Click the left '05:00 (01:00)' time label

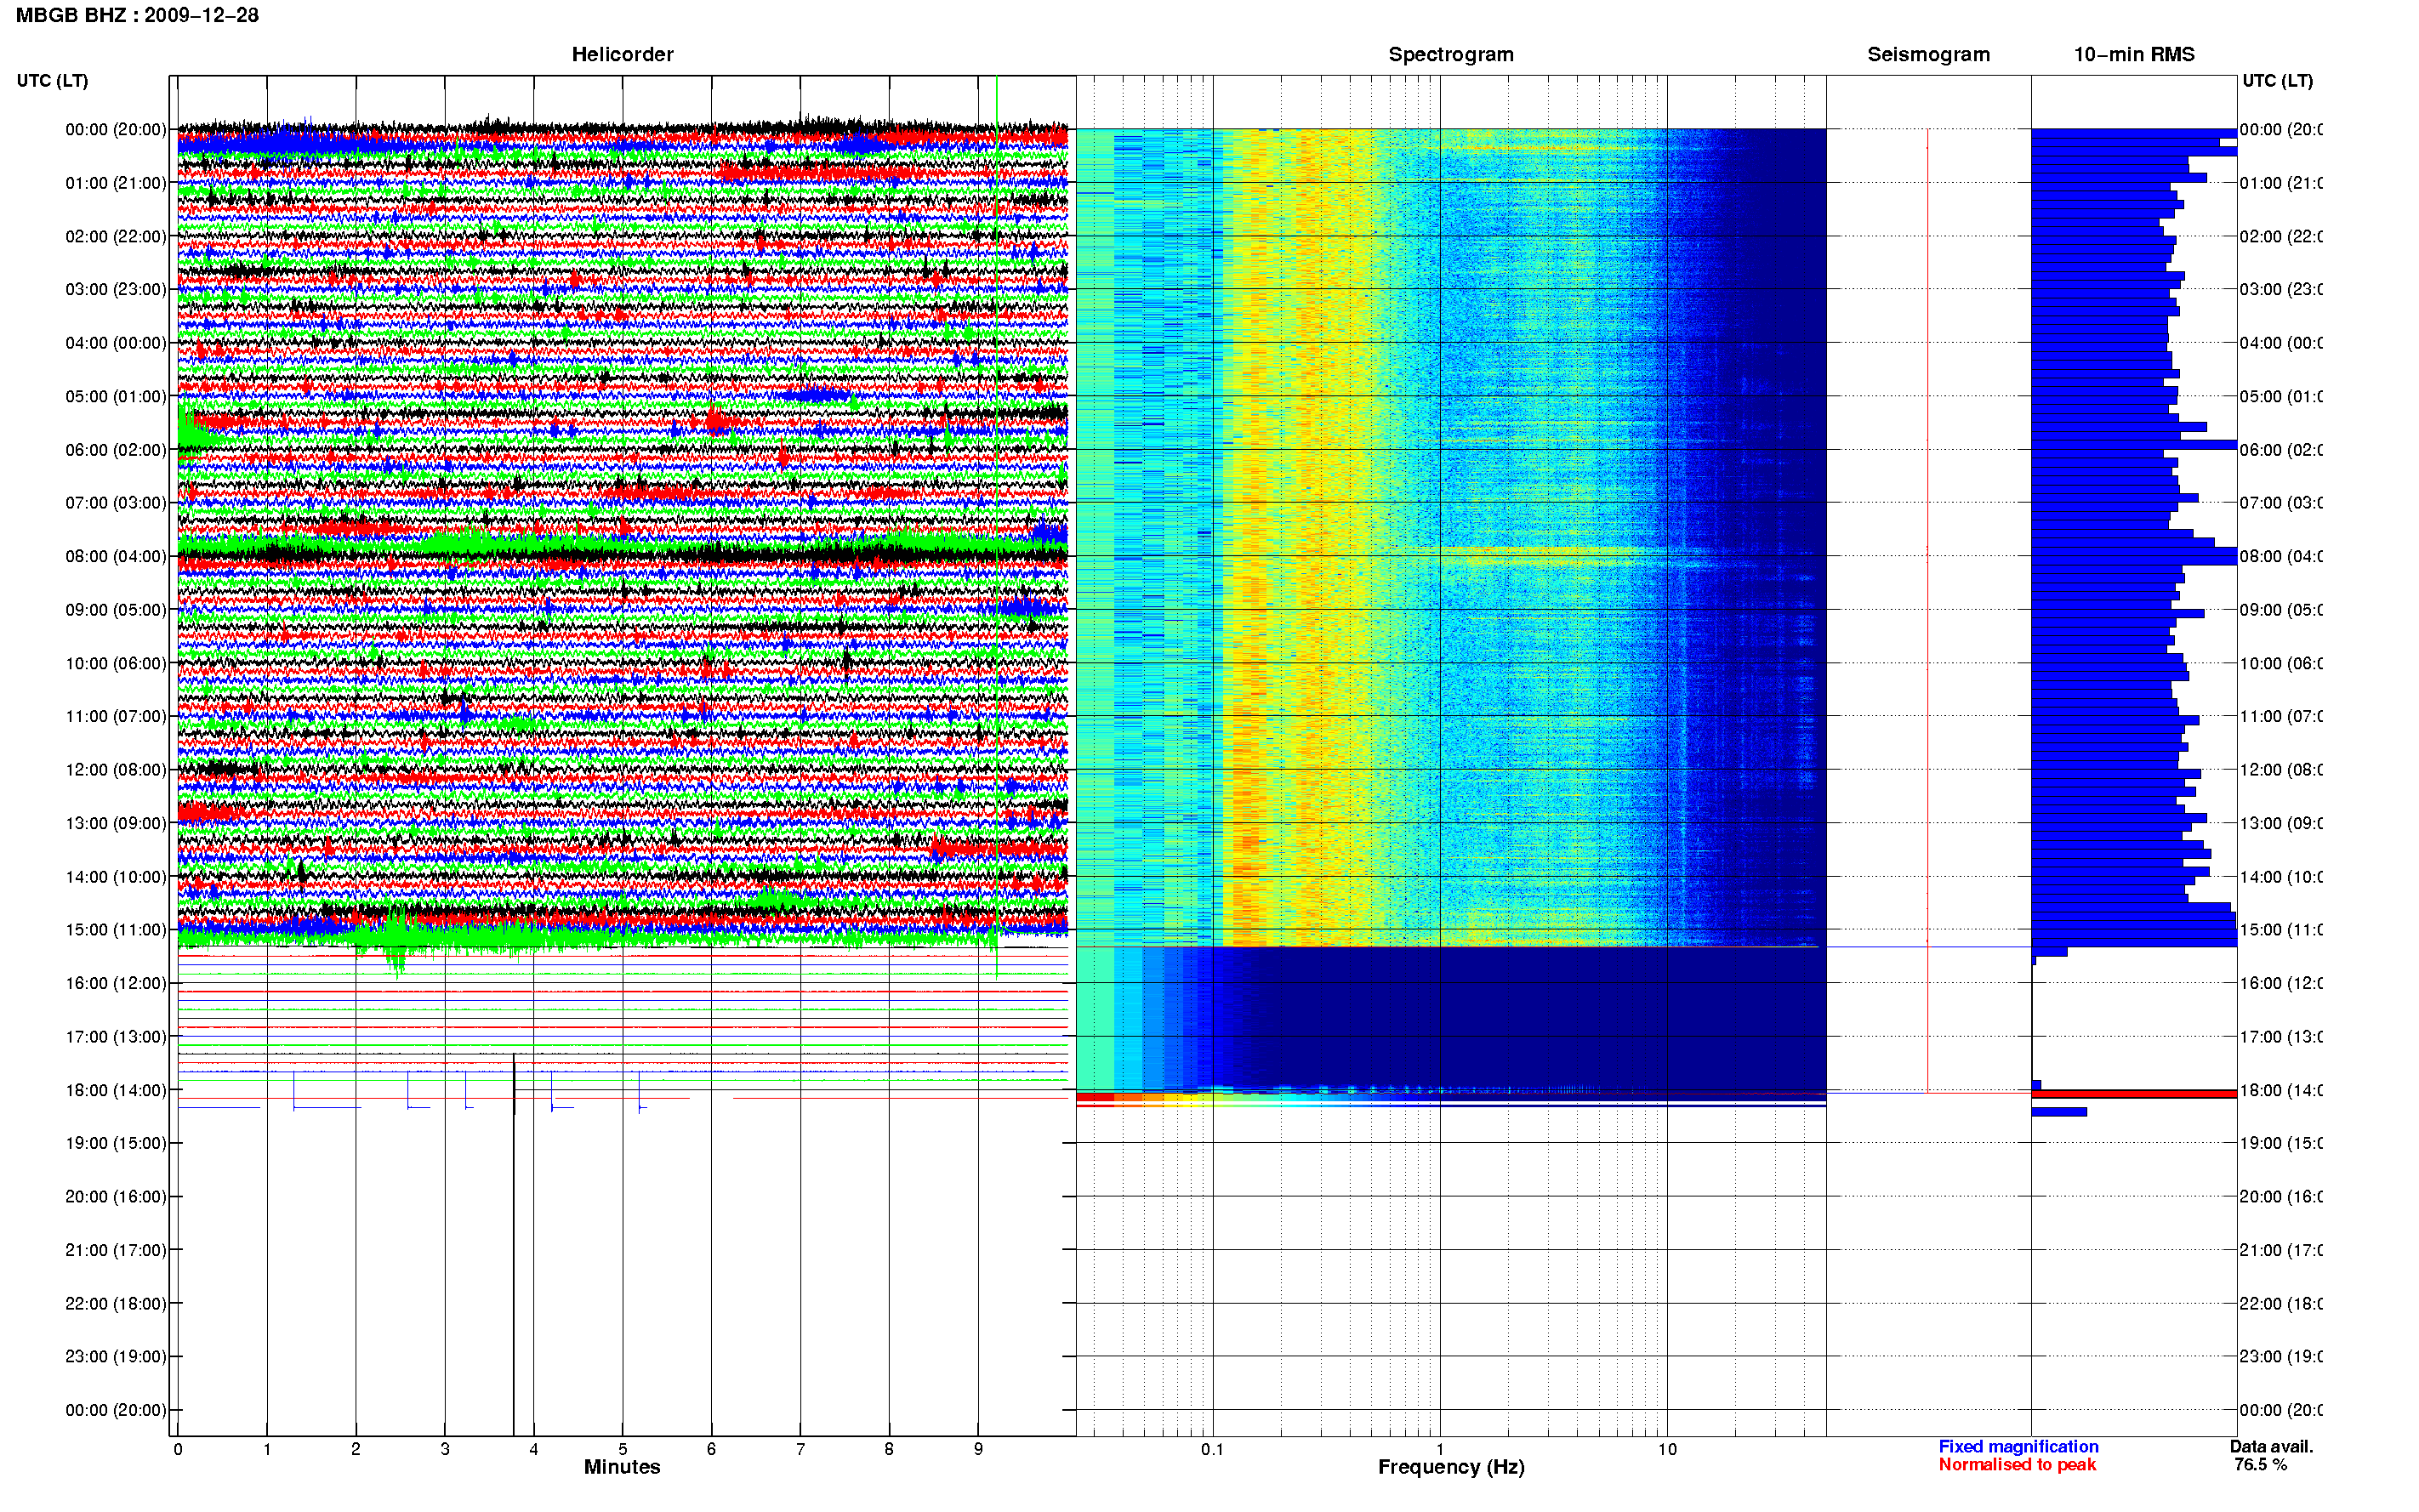(115, 396)
